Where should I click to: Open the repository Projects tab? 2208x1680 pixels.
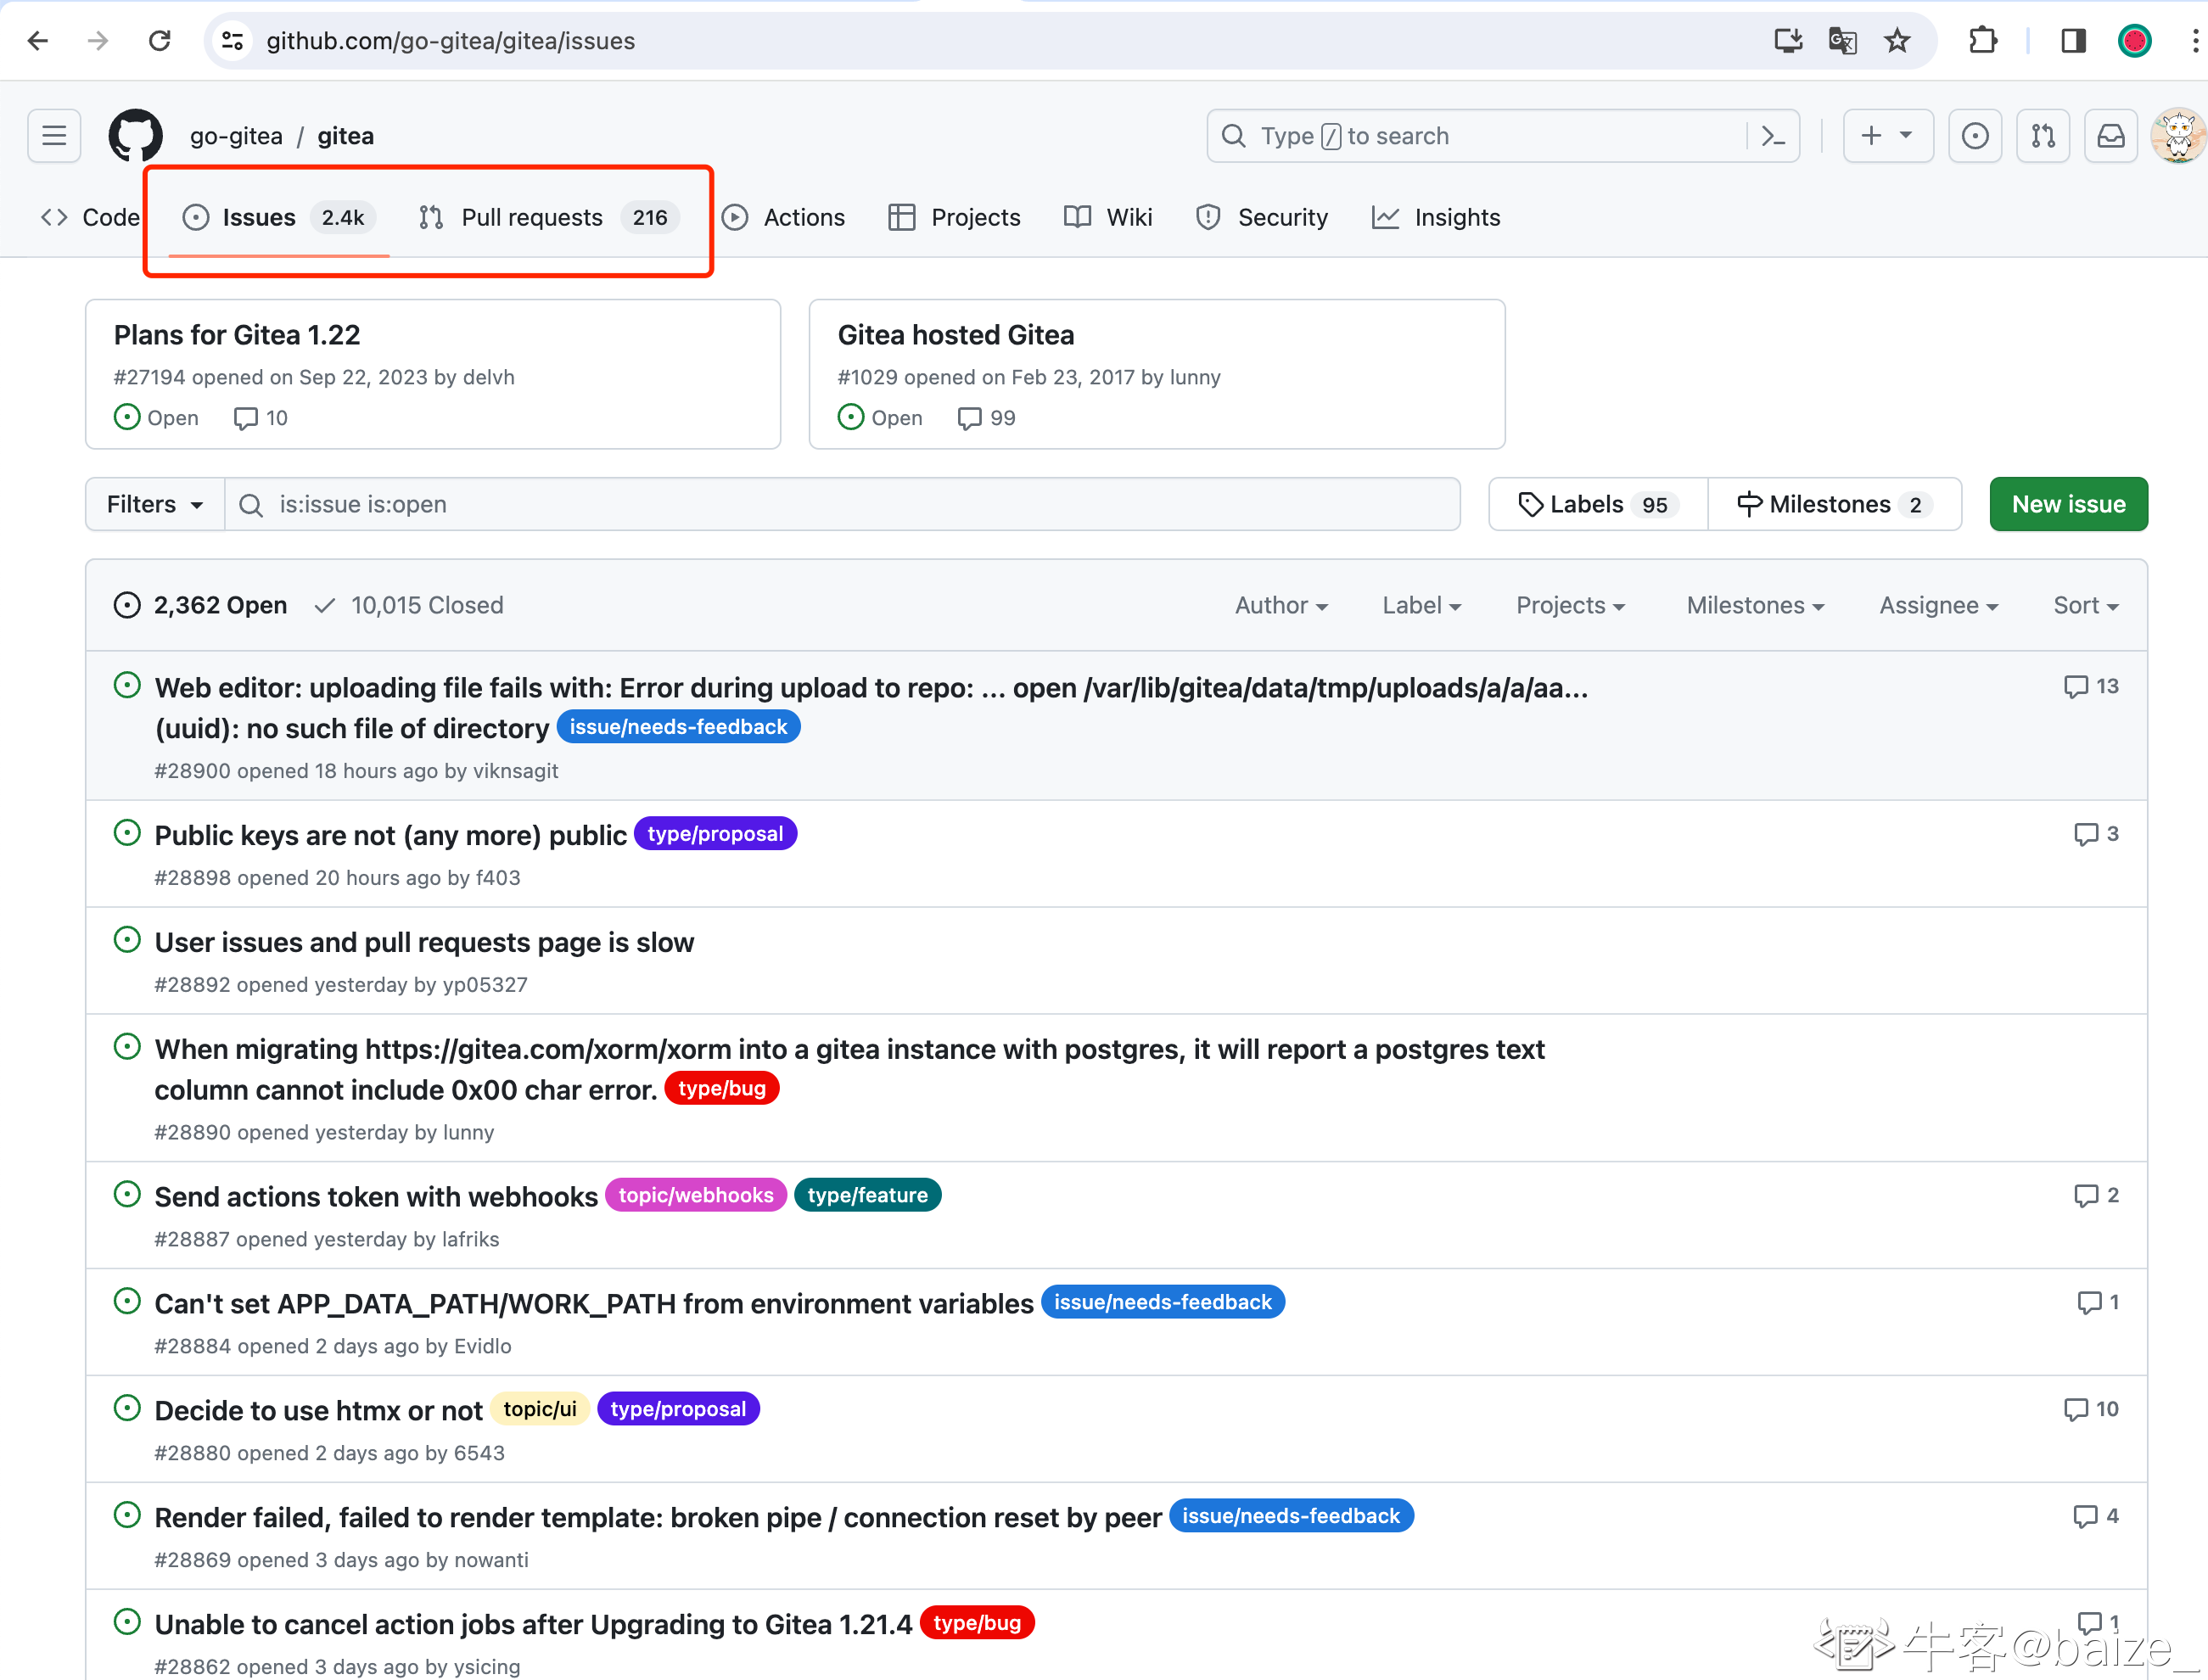(954, 217)
